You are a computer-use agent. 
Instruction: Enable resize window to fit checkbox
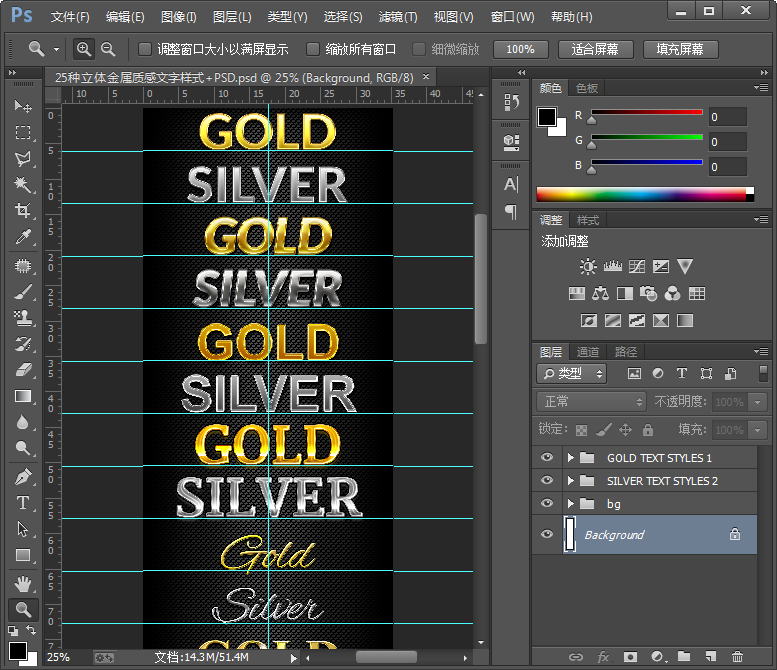(145, 49)
